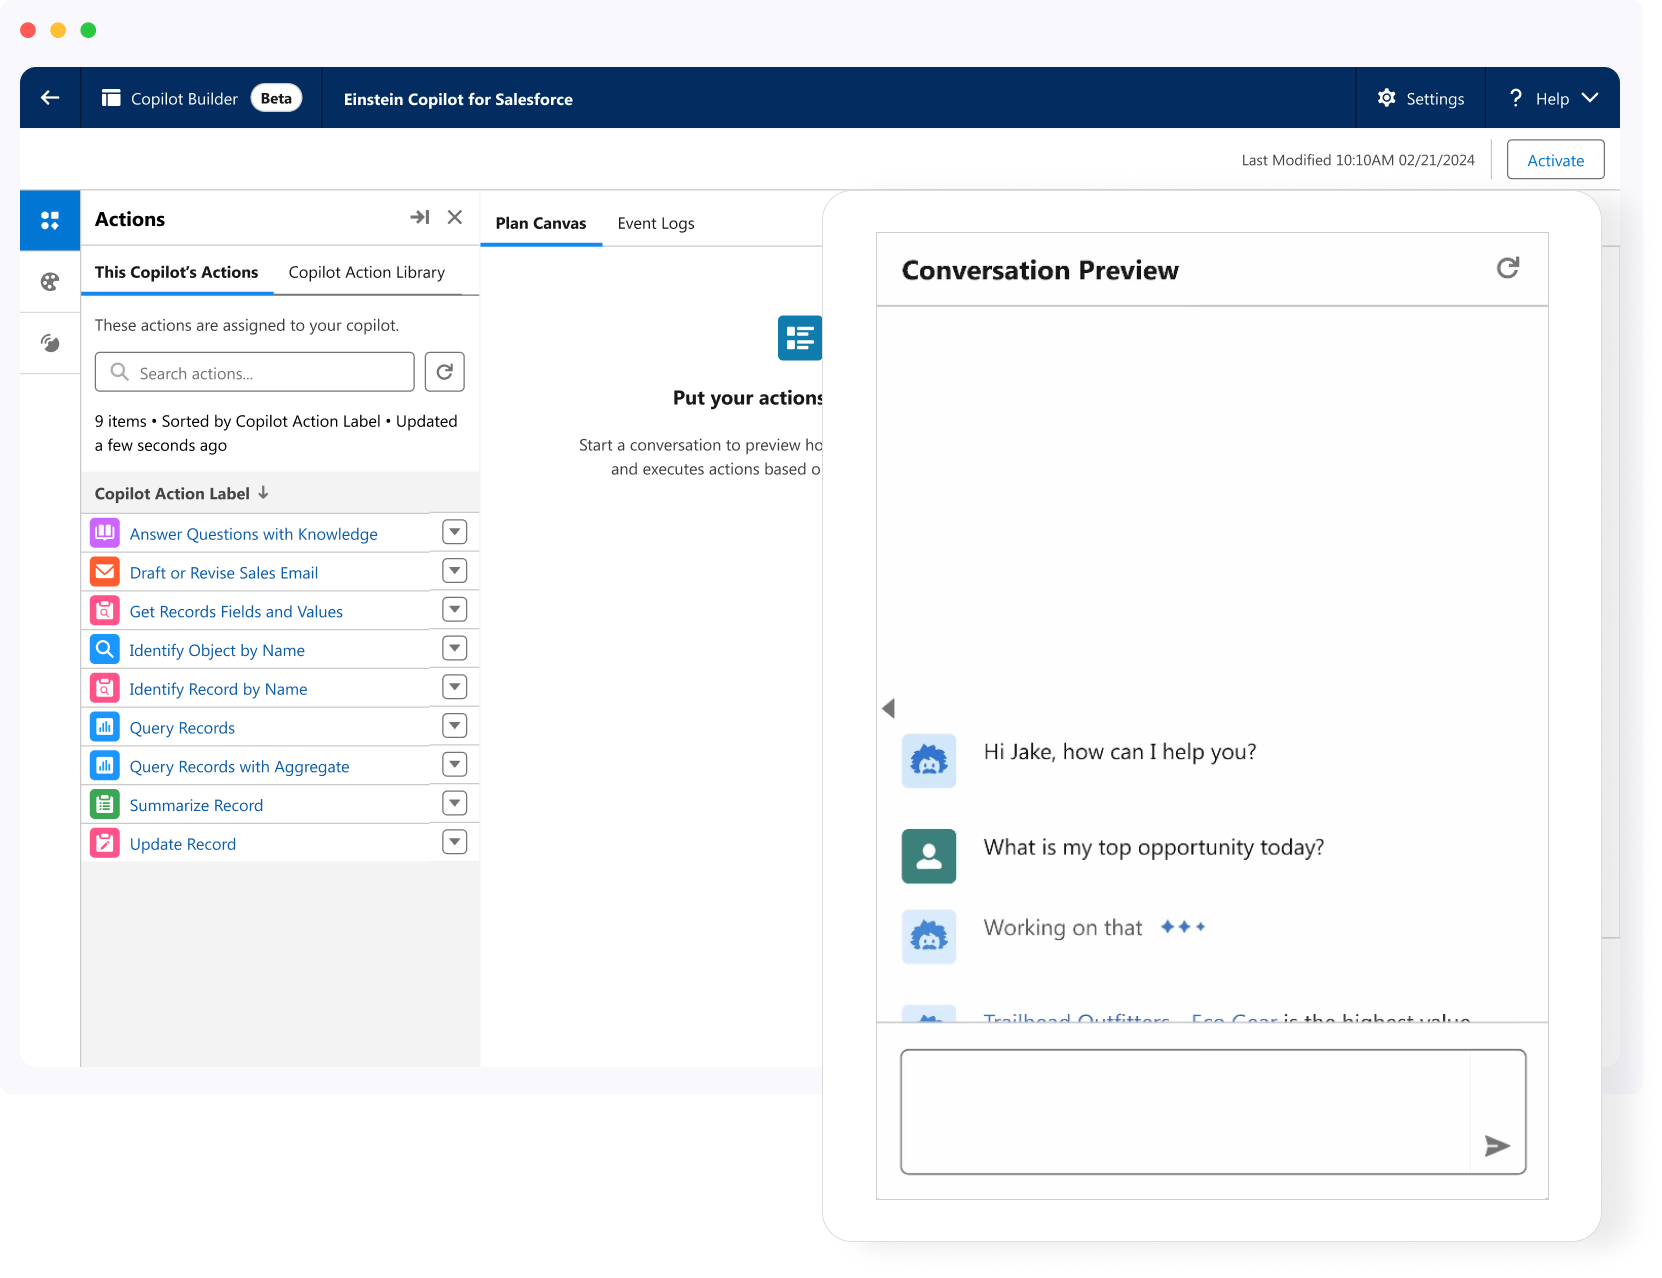Open the palette icon in the left sidebar

tap(49, 282)
